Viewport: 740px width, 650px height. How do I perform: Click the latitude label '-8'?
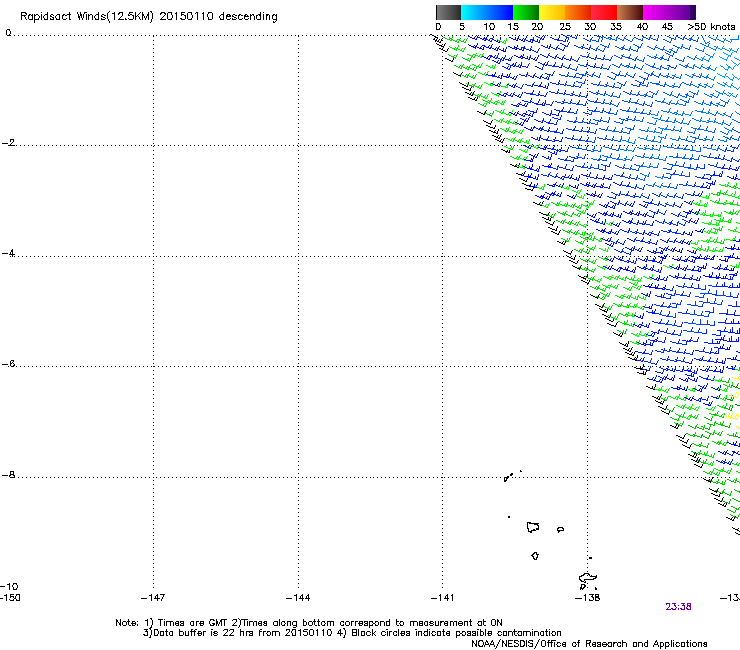[8, 475]
